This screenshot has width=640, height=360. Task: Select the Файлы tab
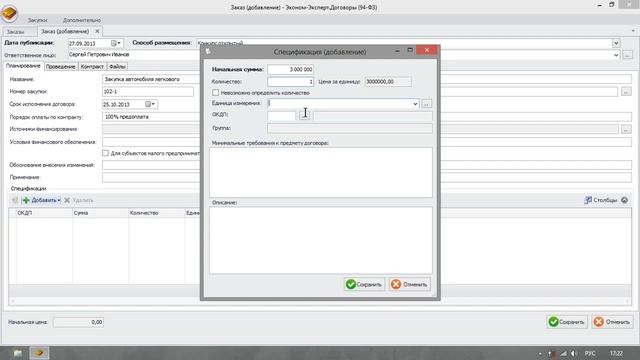(117, 67)
